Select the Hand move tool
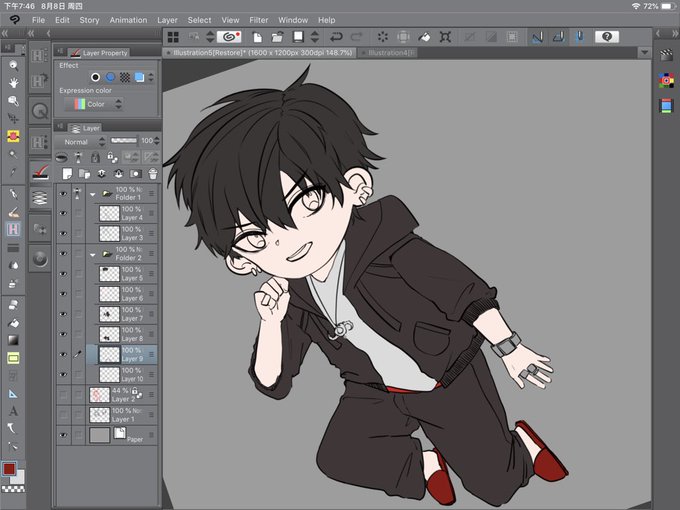 click(x=13, y=82)
